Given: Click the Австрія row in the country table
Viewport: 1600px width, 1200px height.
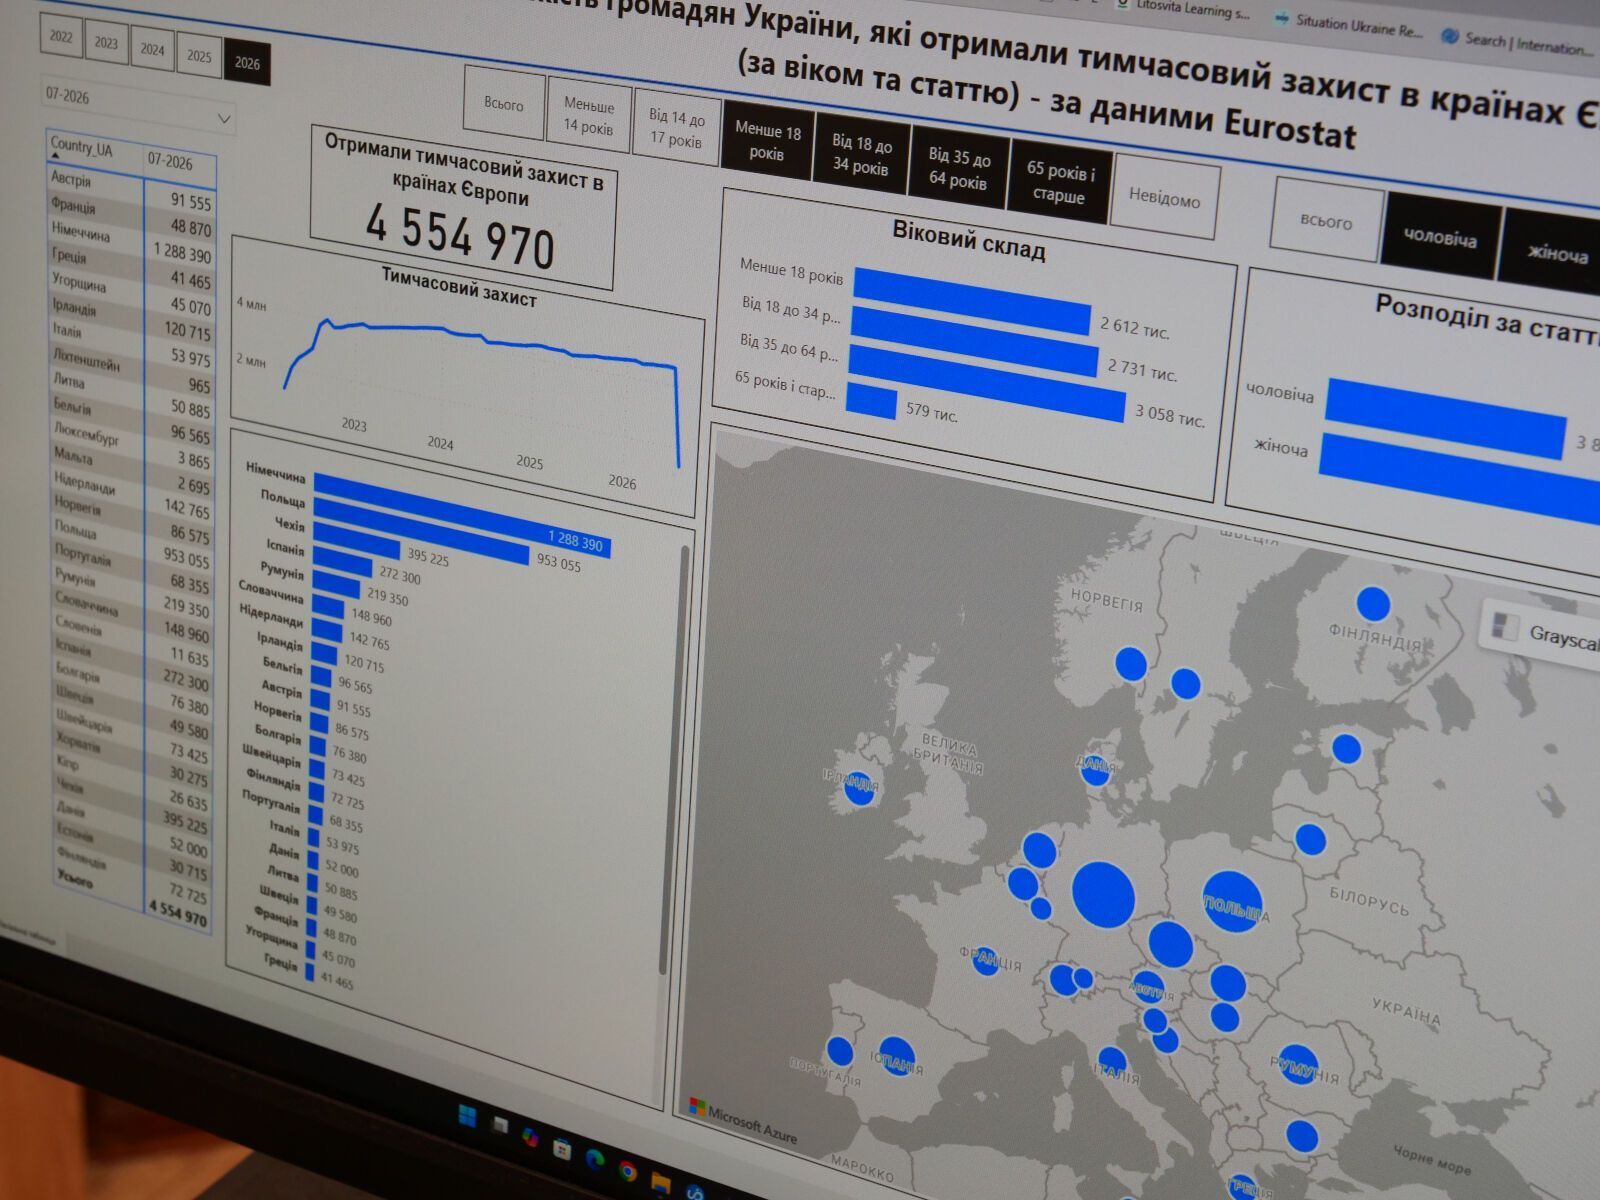Looking at the screenshot, I should [x=131, y=190].
